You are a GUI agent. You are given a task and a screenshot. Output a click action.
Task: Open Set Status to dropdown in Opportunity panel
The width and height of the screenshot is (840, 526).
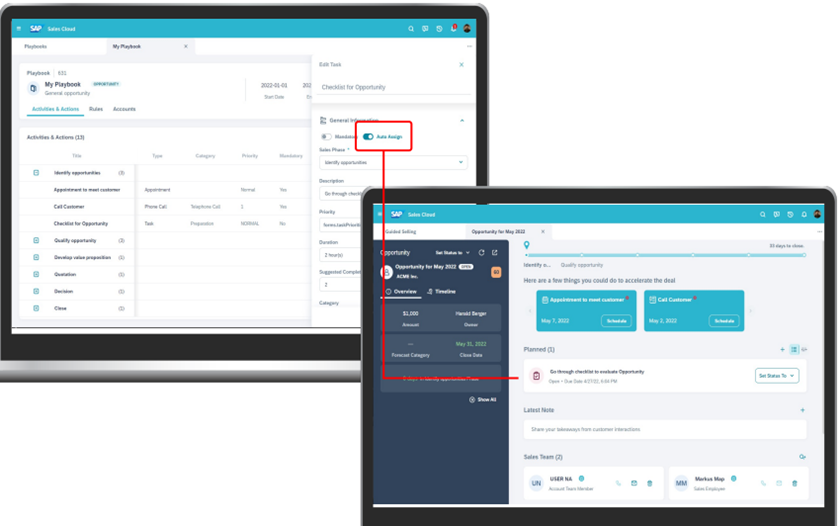(452, 252)
